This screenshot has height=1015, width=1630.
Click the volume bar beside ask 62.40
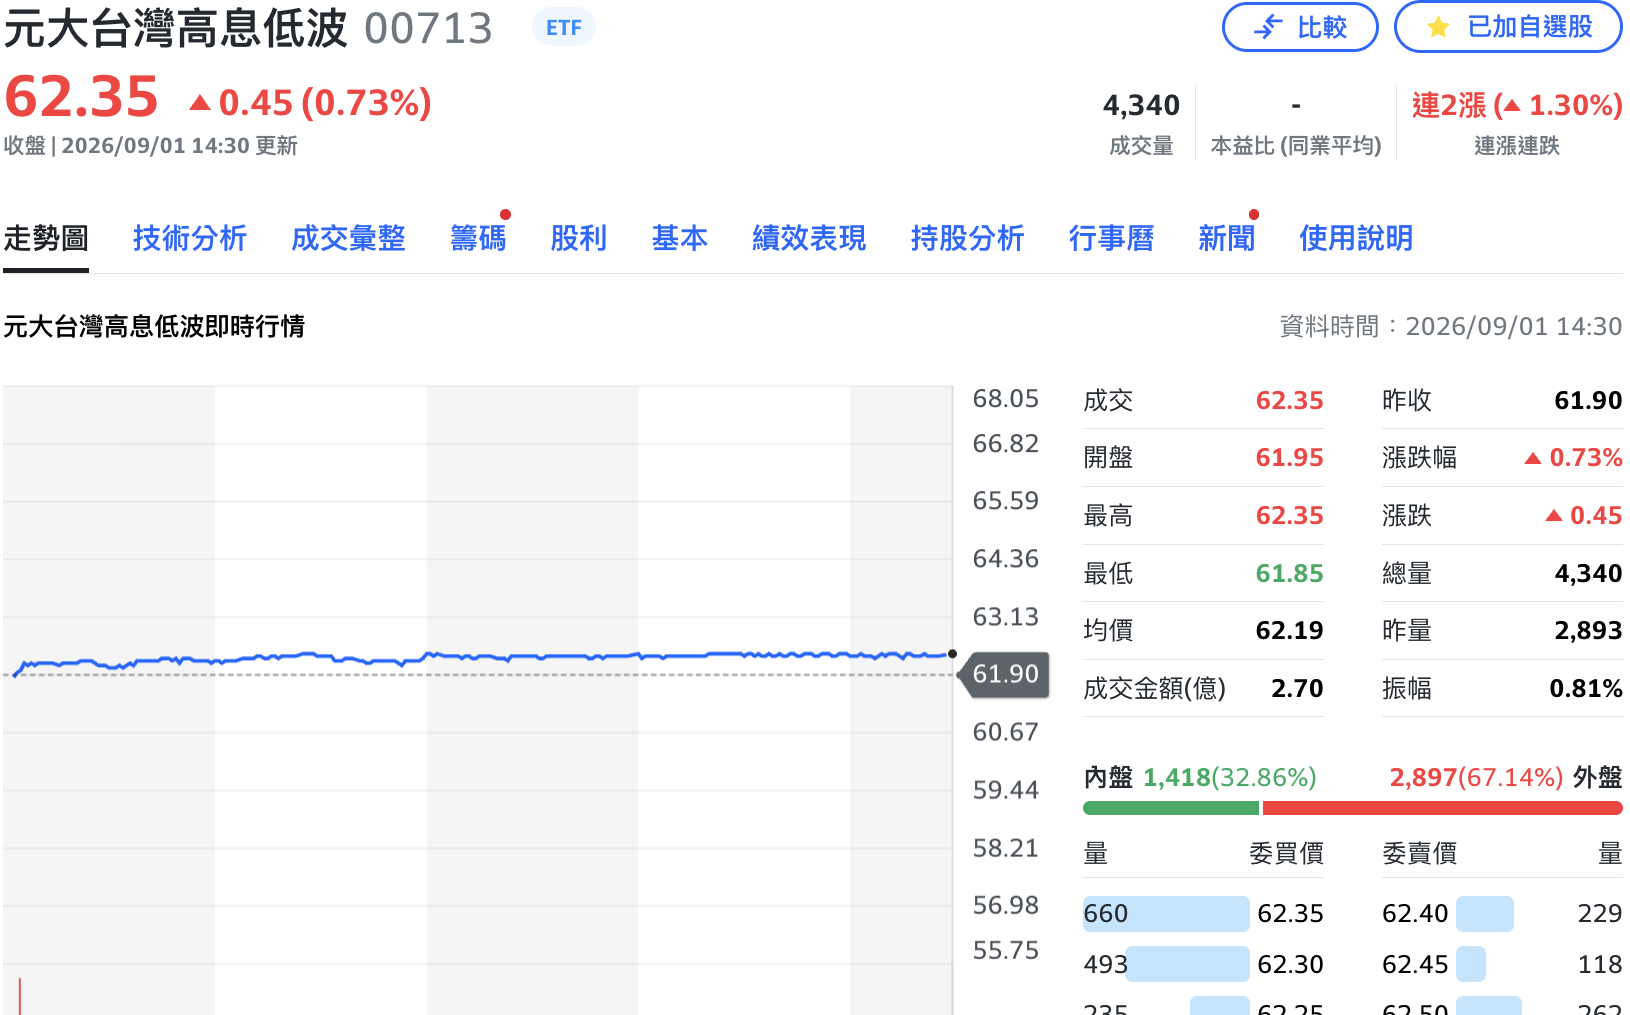1485,914
